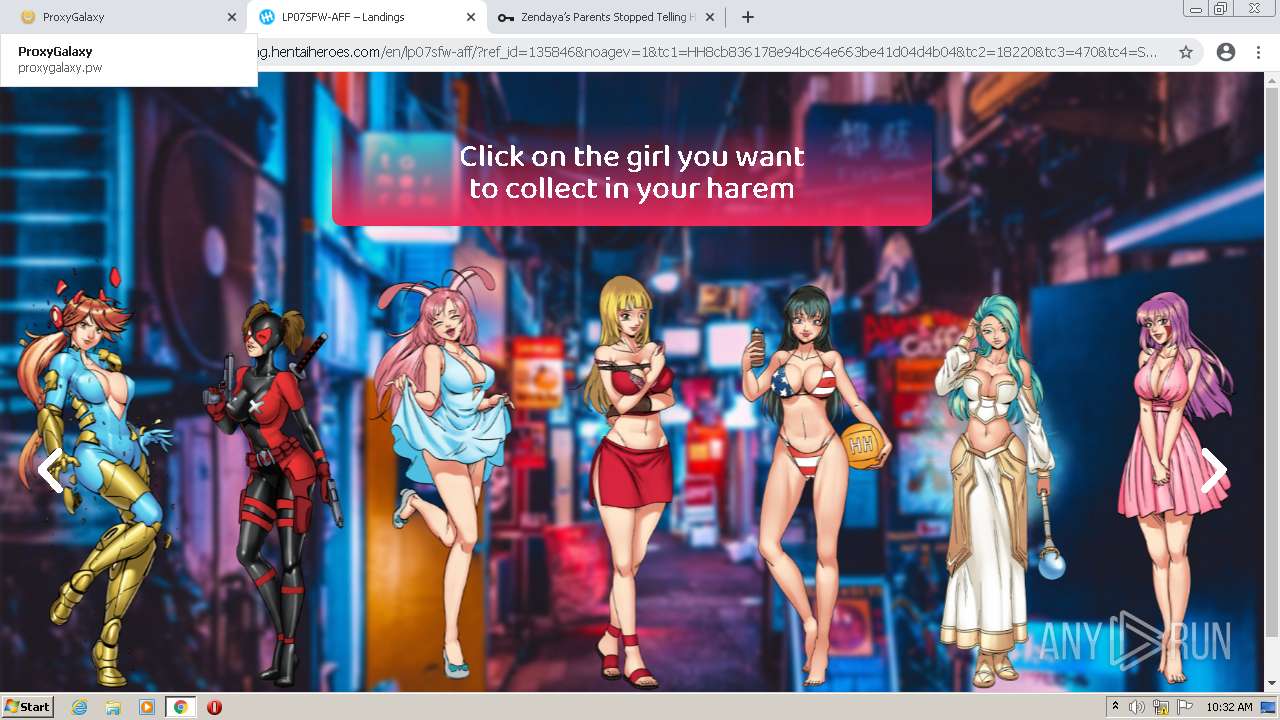Open the media player taskbar icon
The image size is (1280, 720).
point(147,707)
